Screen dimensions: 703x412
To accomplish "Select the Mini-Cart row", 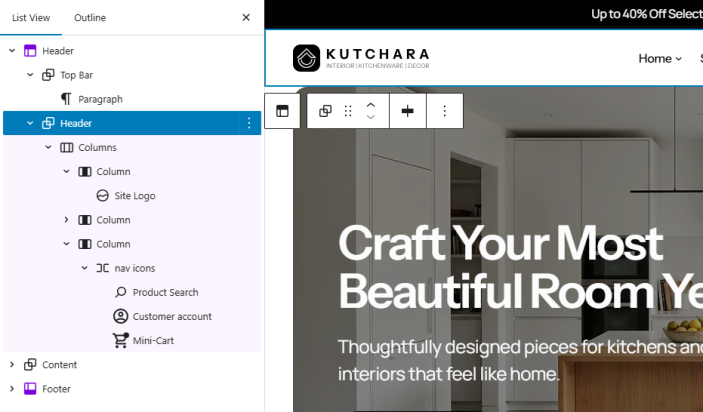I will coord(132,340).
